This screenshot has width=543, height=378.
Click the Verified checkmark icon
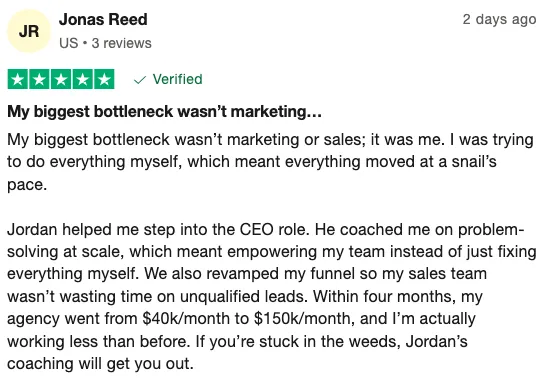[140, 80]
